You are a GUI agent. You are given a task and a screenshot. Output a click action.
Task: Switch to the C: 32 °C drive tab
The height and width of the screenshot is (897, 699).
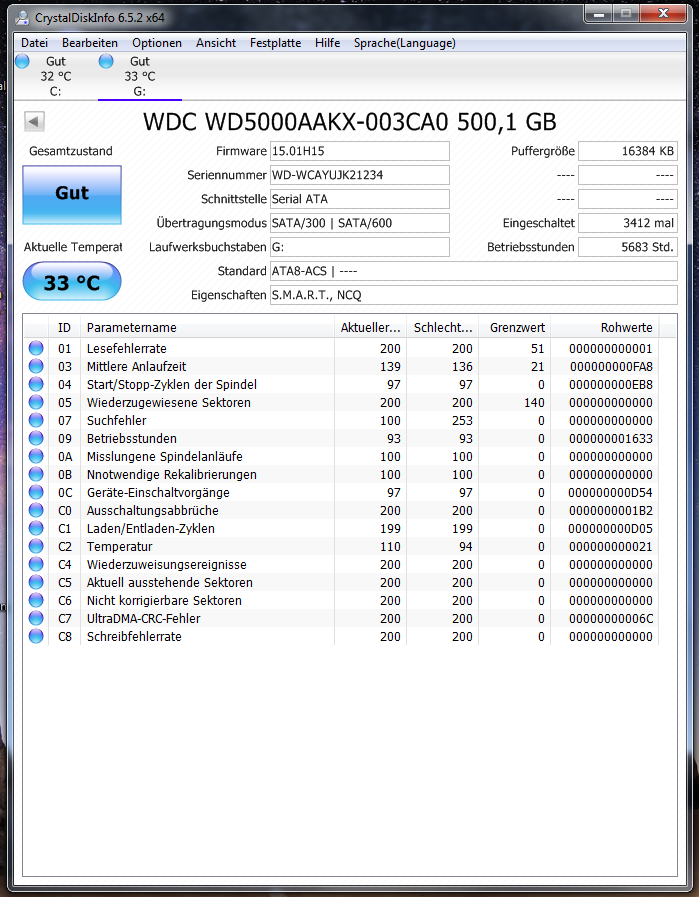[55, 77]
